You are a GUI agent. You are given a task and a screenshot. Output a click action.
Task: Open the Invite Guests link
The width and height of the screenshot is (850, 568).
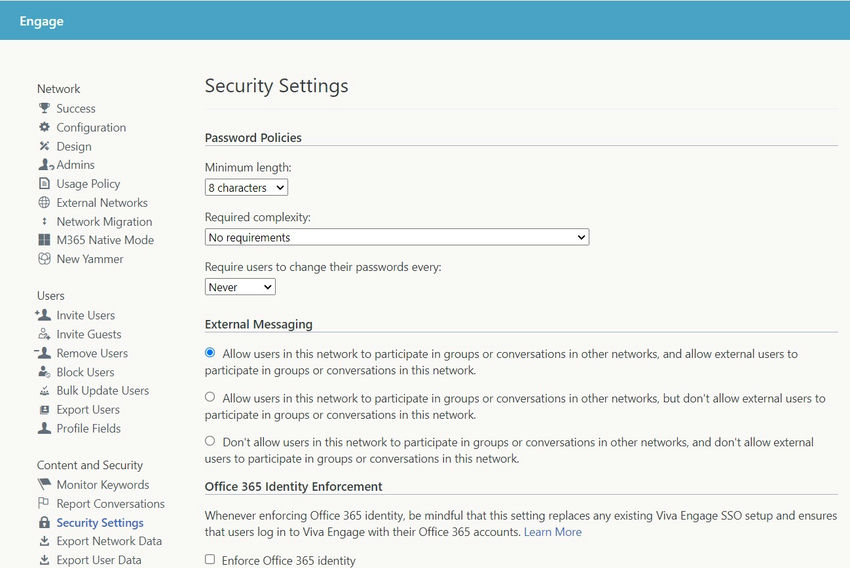point(89,334)
